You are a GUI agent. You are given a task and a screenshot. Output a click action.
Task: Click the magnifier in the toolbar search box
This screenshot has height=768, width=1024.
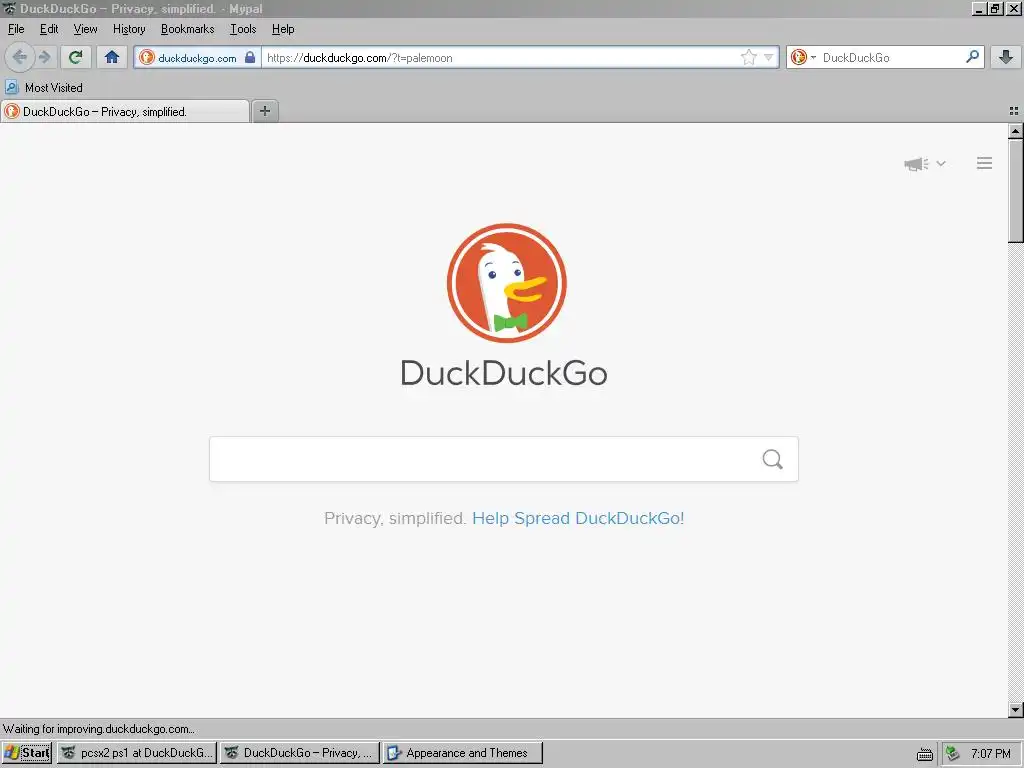tap(972, 57)
